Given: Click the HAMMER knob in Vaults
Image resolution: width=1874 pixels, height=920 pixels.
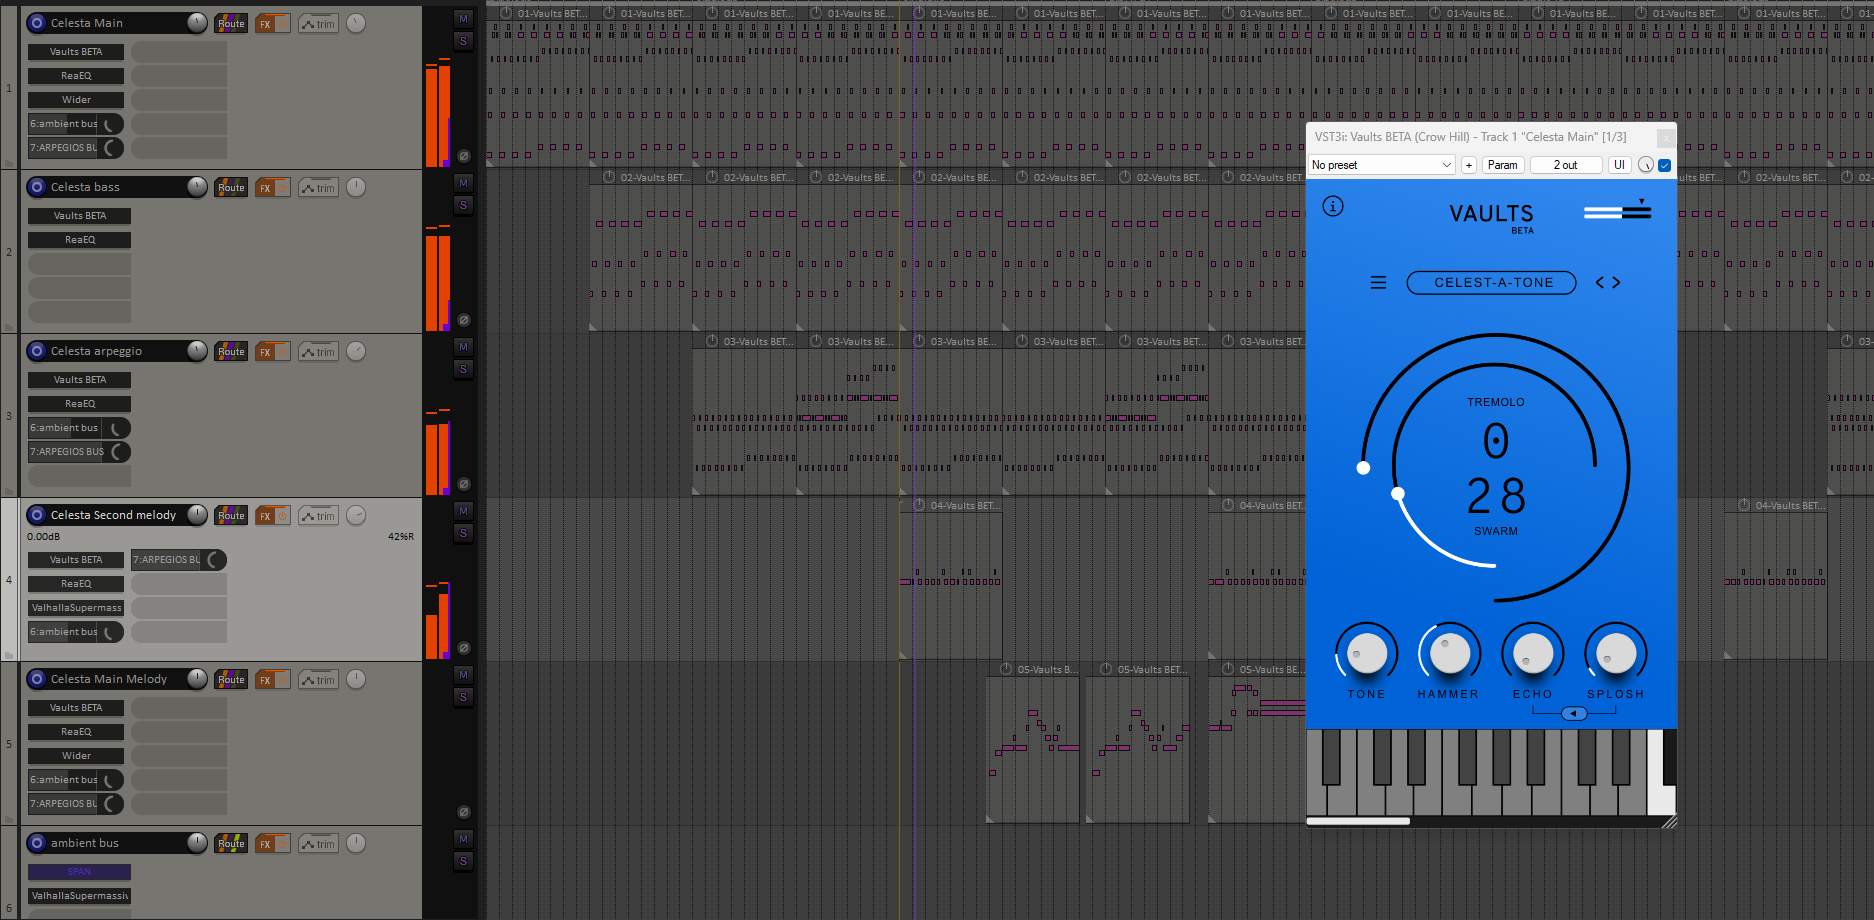Looking at the screenshot, I should (x=1449, y=655).
